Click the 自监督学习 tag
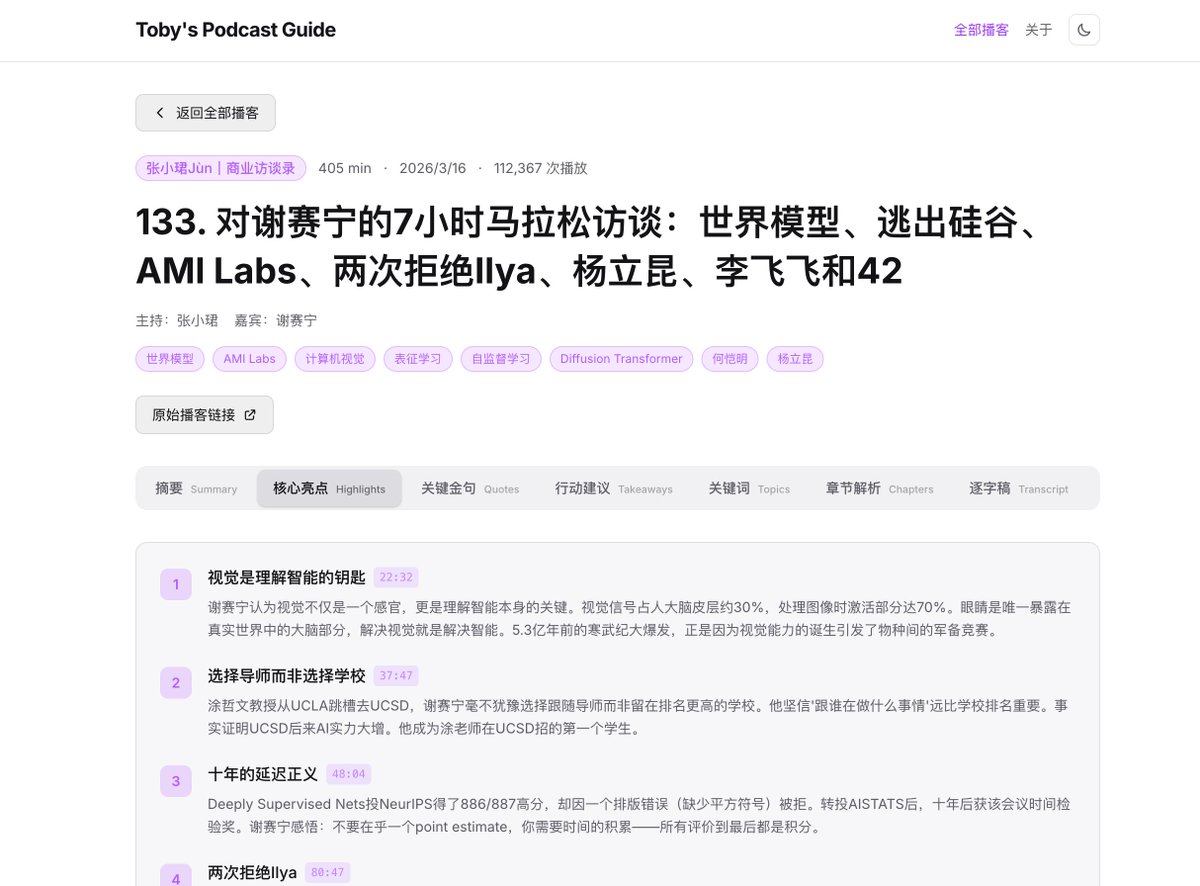Screen dimensions: 1200x886 [x=501, y=359]
